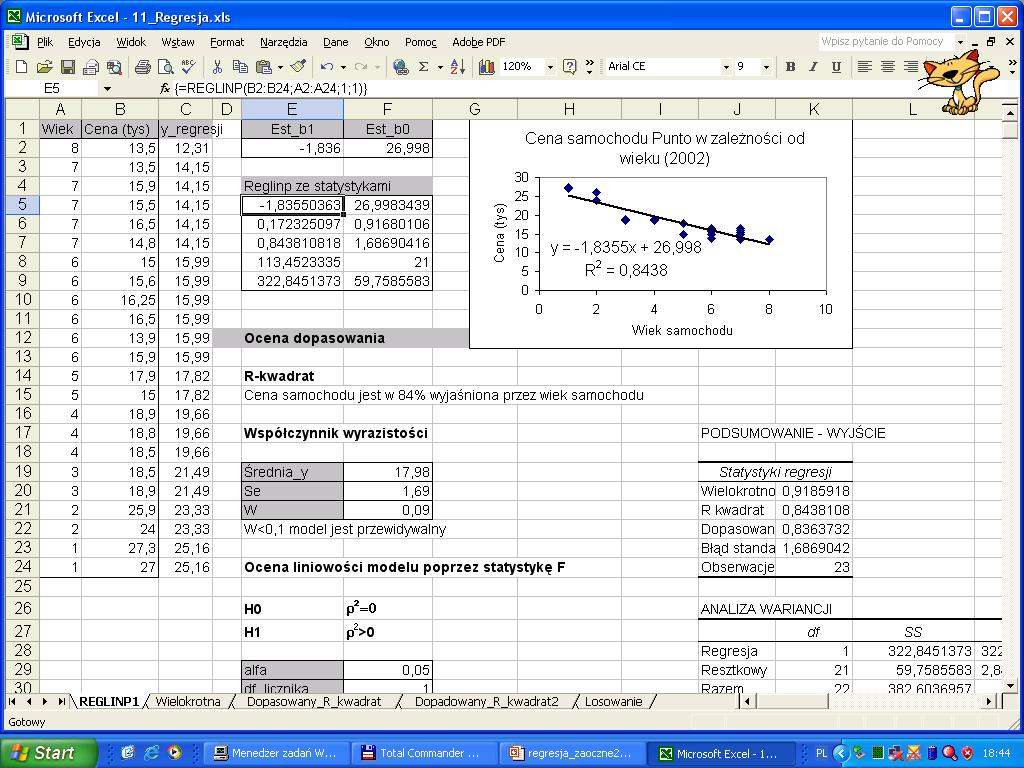Open the Adobe PDF menu
The height and width of the screenshot is (768, 1024).
(479, 42)
